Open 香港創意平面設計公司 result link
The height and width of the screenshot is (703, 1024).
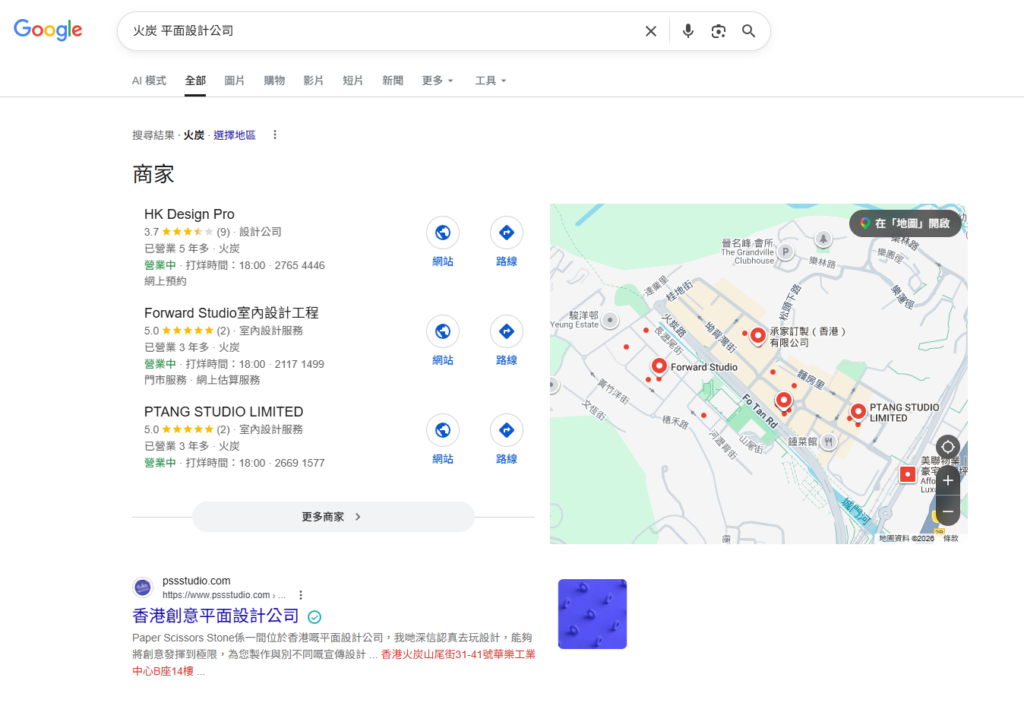tap(216, 616)
